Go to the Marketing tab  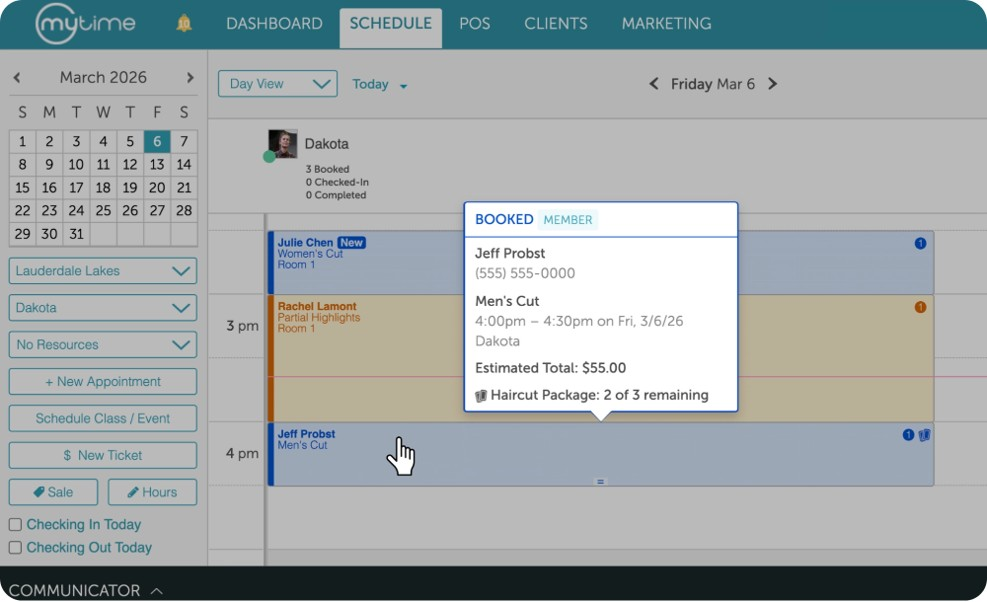pos(667,24)
